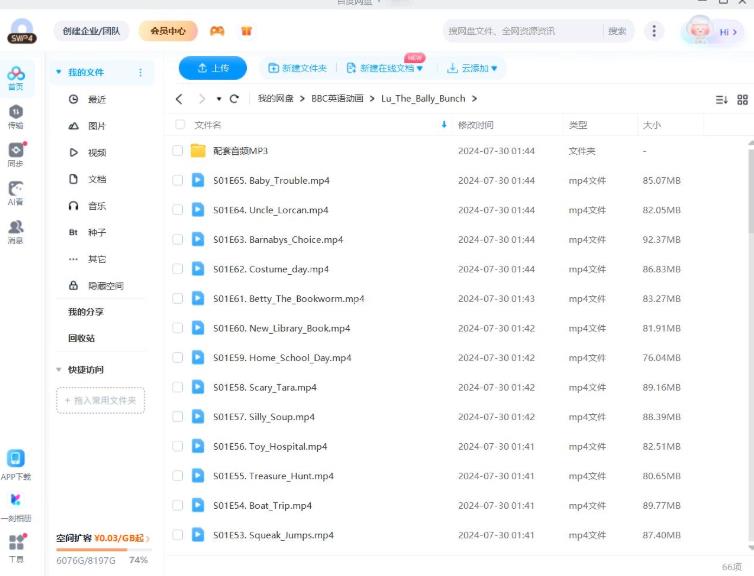Expand the chevron after BBC英语动画 breadcrumb
754x576 pixels.
point(372,99)
